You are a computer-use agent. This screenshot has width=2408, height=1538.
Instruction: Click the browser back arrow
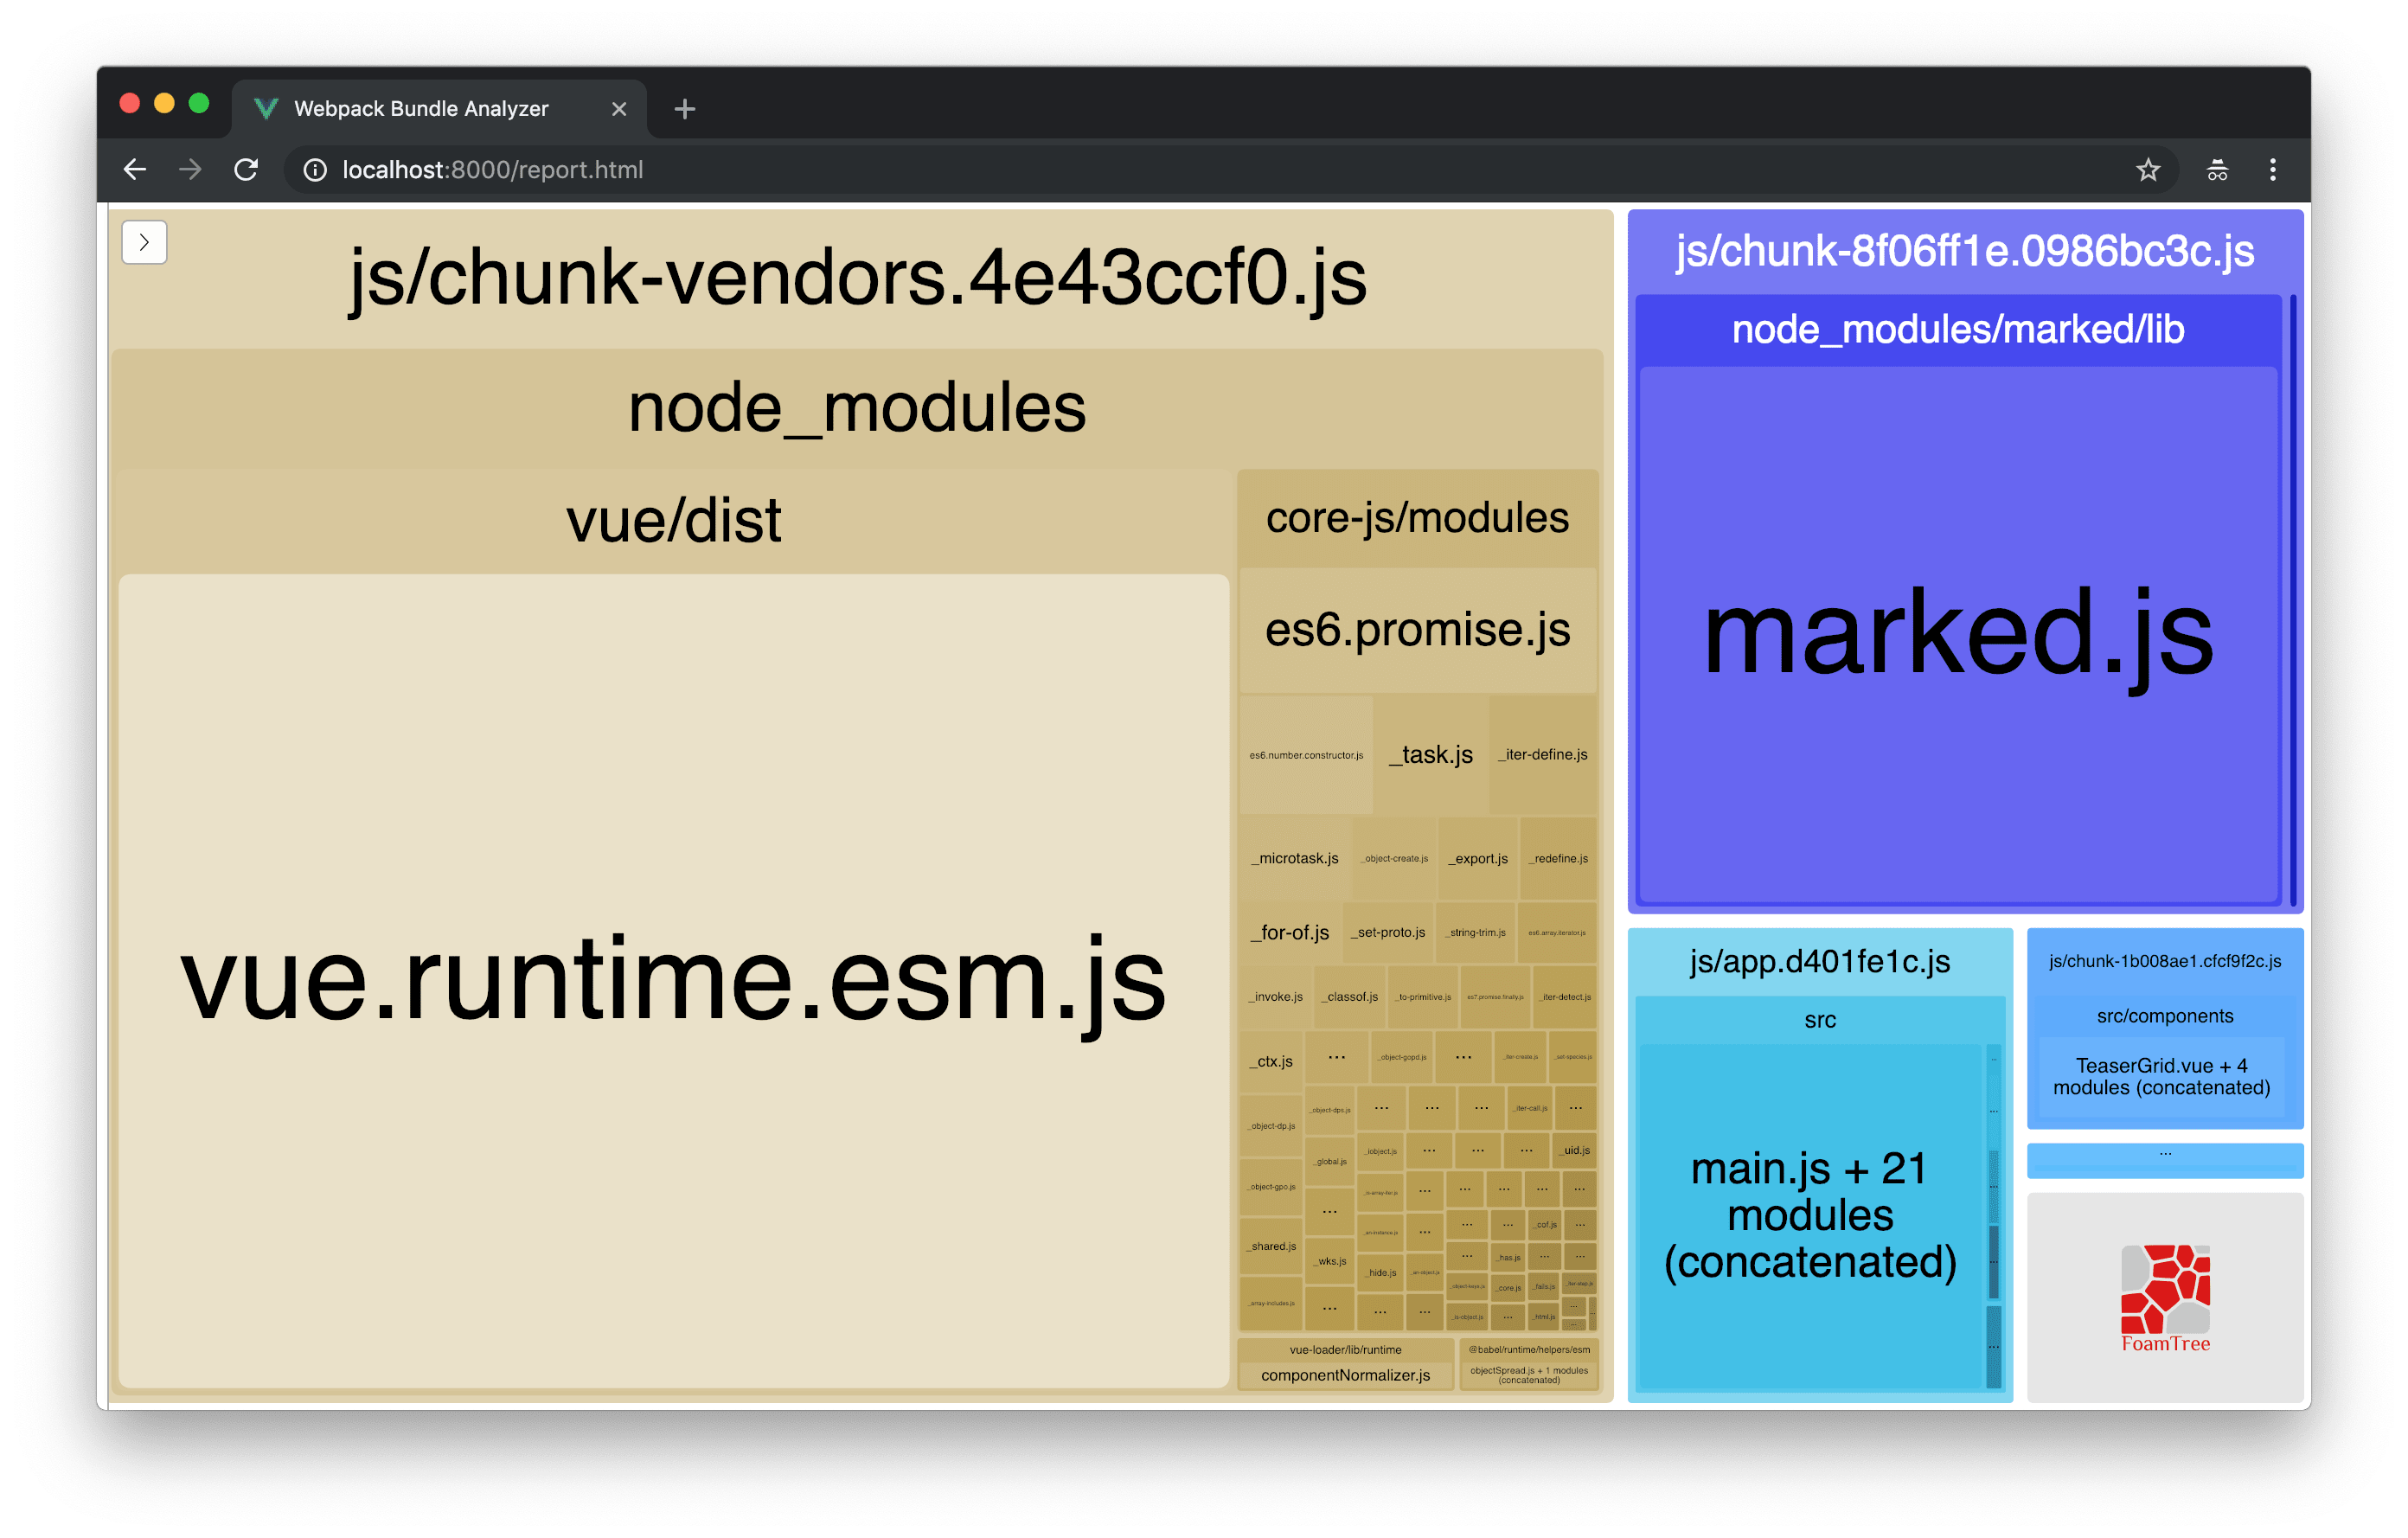pyautogui.click(x=135, y=170)
